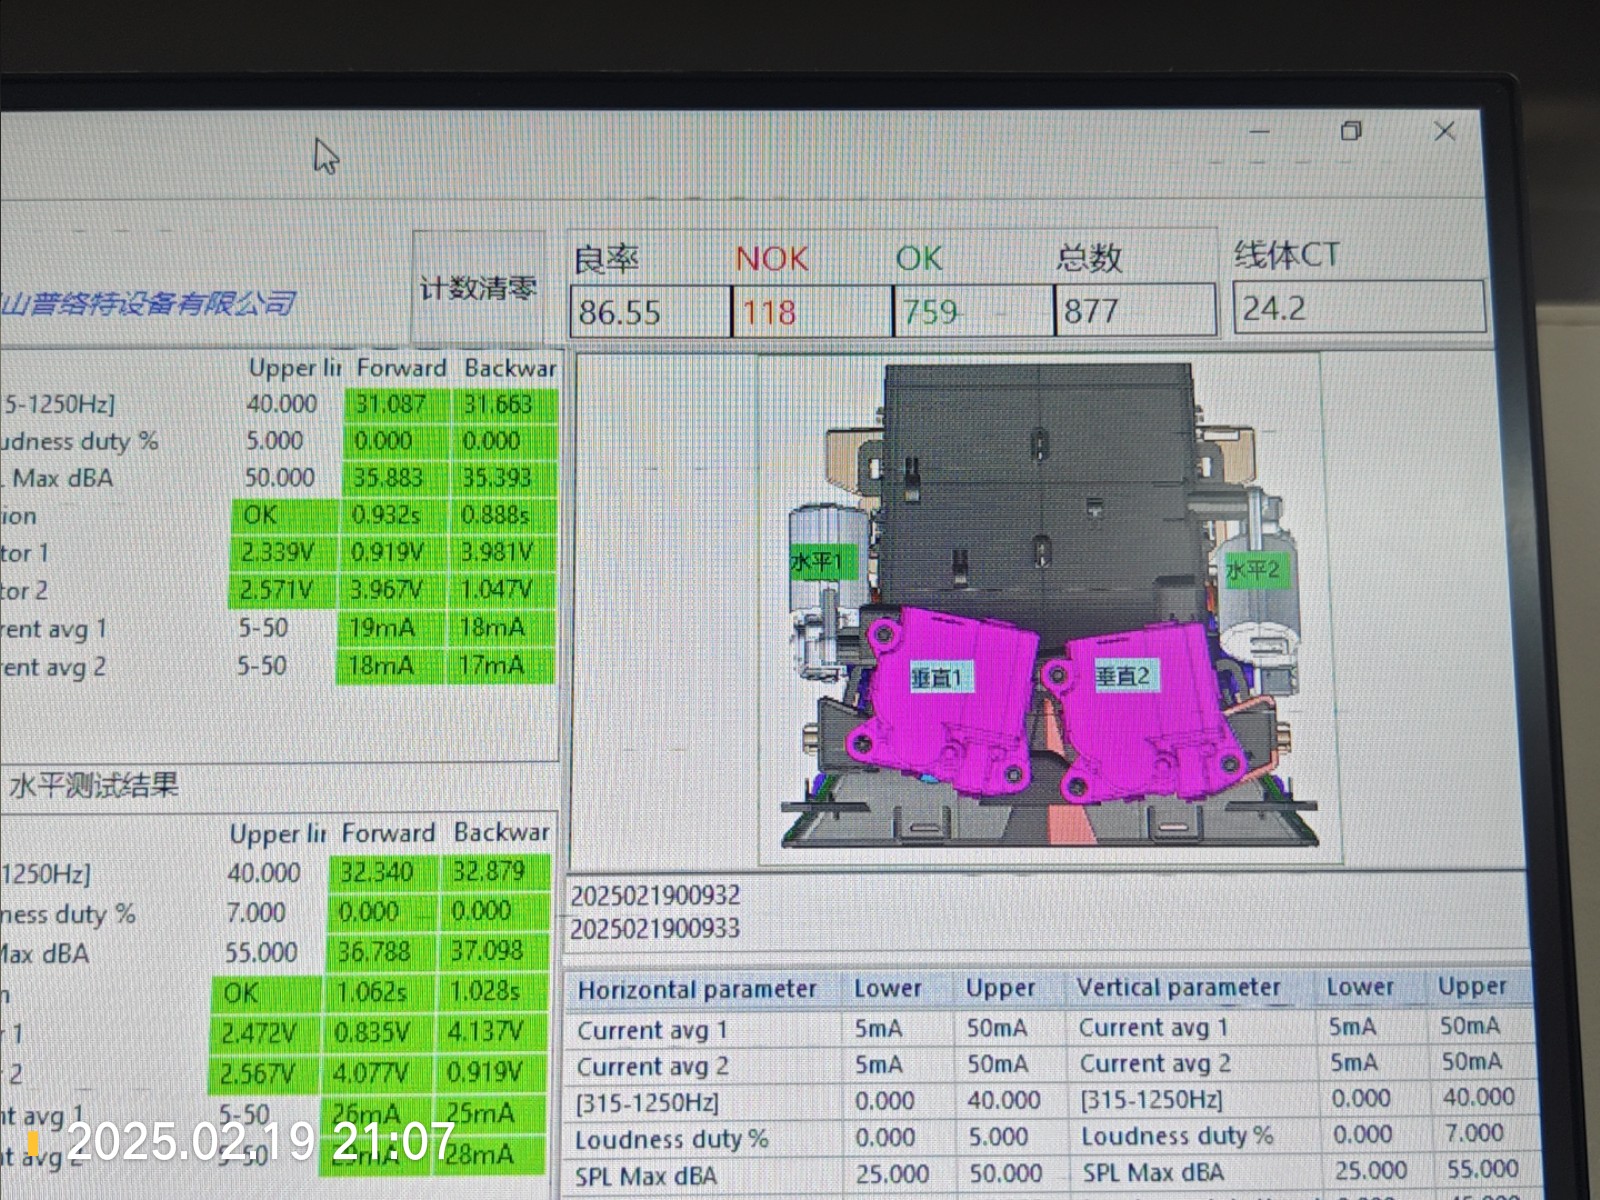Click the restore window icon

pos(1351,131)
